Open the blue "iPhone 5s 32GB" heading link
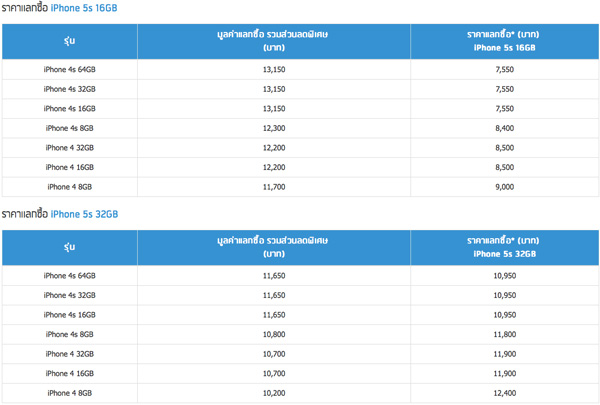 pyautogui.click(x=84, y=214)
